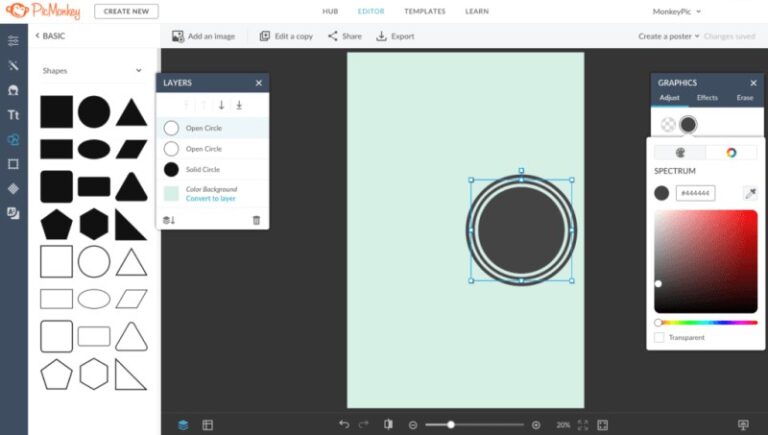Send layer to bottom arrow icon
The image size is (768, 435).
click(x=239, y=105)
